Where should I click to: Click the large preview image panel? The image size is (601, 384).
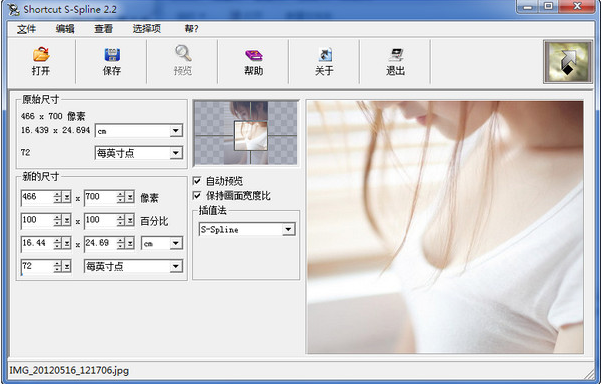click(445, 227)
